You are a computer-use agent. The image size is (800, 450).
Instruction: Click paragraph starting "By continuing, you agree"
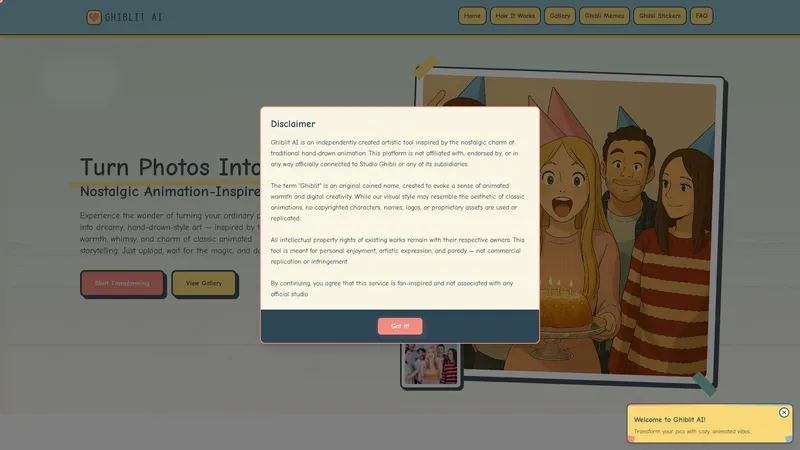[392, 288]
